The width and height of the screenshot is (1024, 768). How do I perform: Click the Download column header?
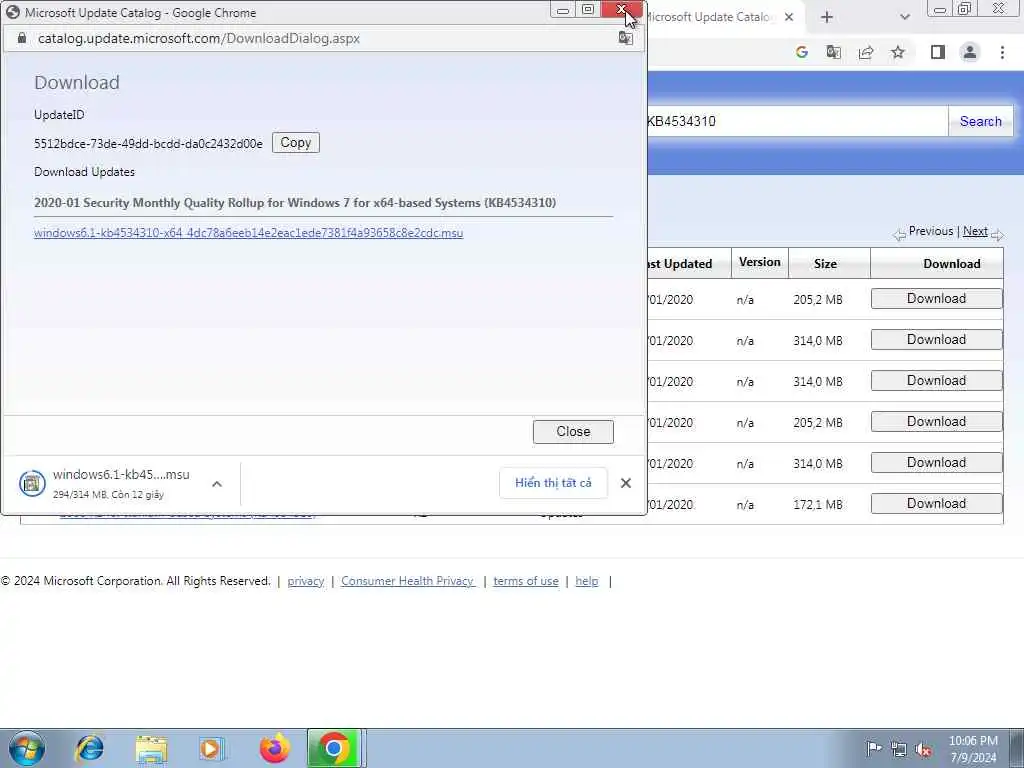point(952,264)
